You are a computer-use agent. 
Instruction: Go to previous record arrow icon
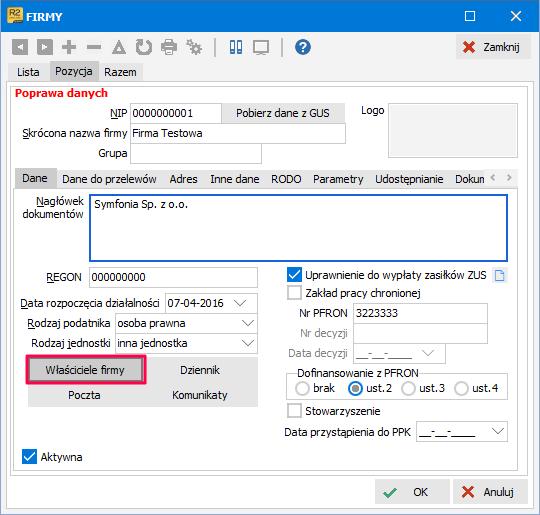[20, 47]
